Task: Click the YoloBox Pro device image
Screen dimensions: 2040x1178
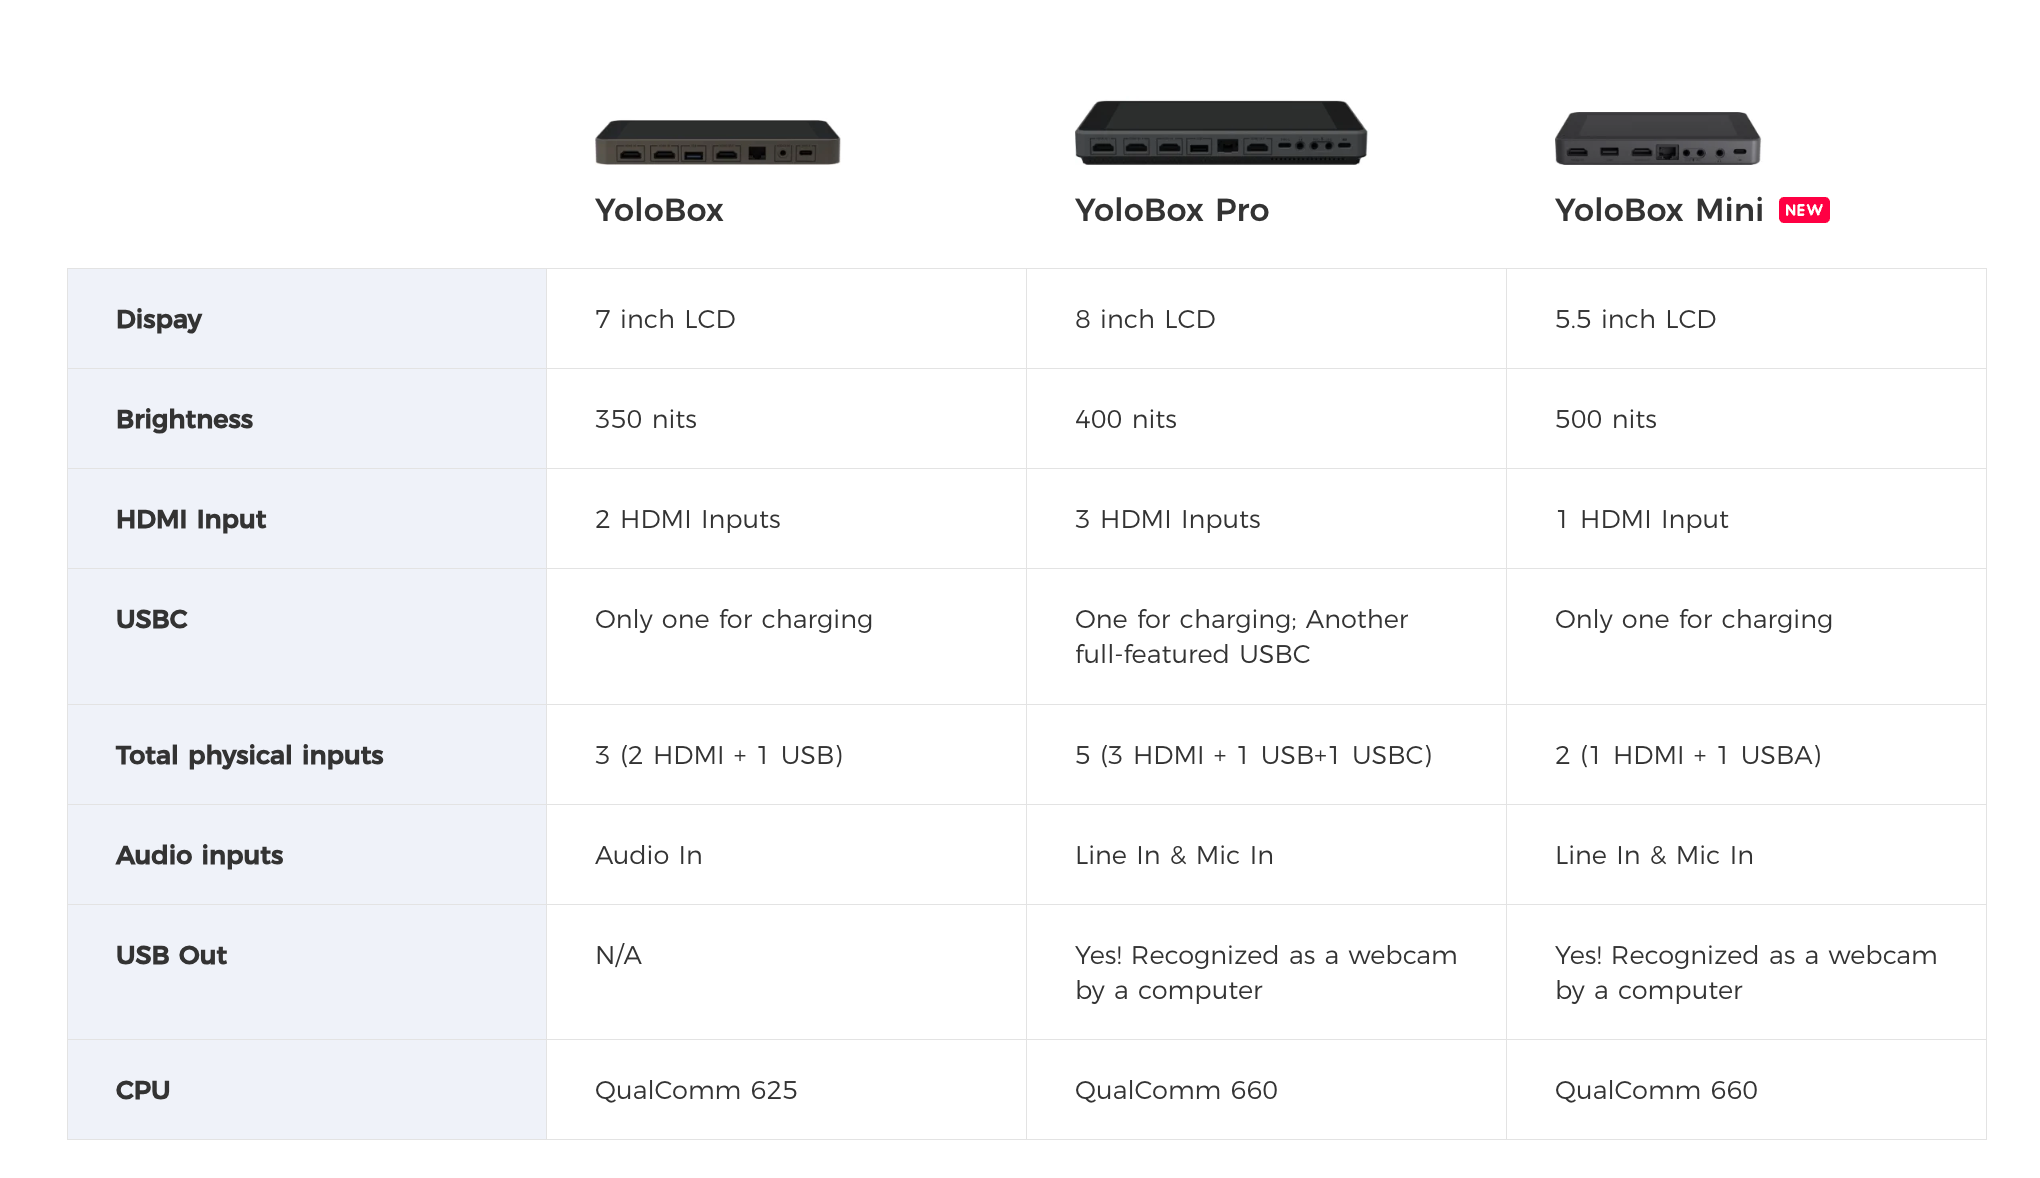Action: 1220,132
